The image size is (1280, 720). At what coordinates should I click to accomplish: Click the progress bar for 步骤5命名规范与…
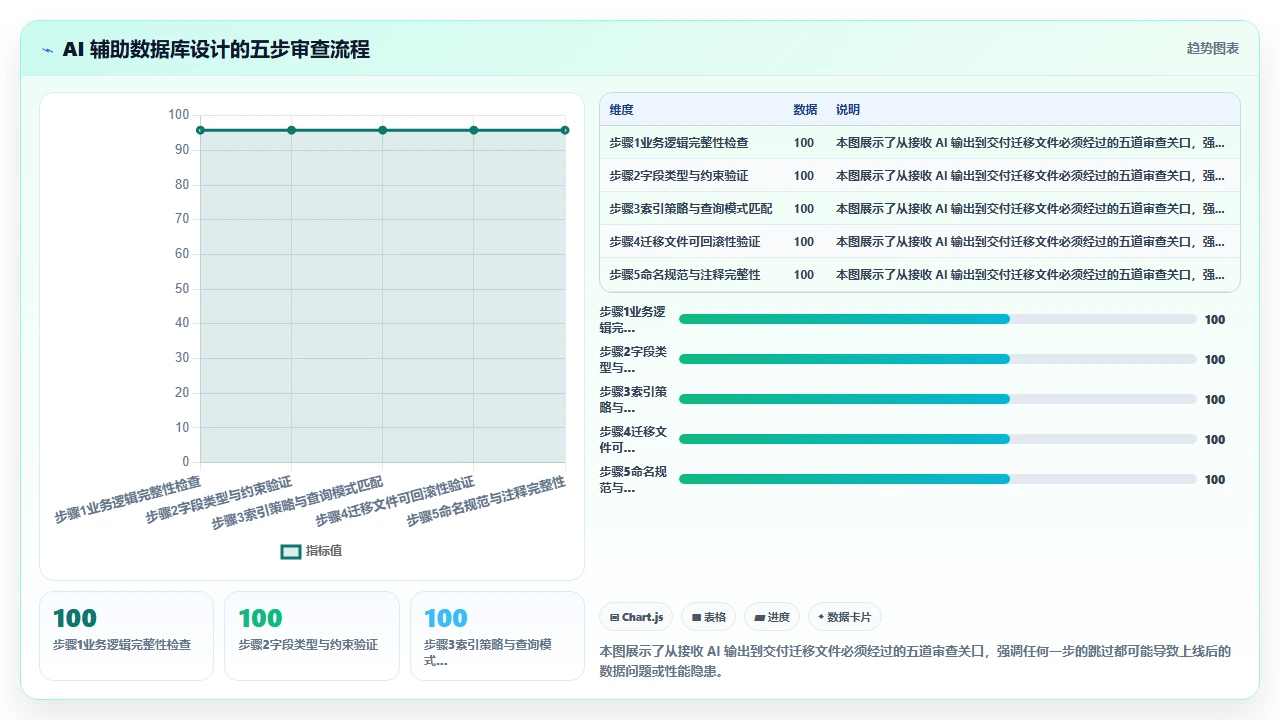click(938, 479)
